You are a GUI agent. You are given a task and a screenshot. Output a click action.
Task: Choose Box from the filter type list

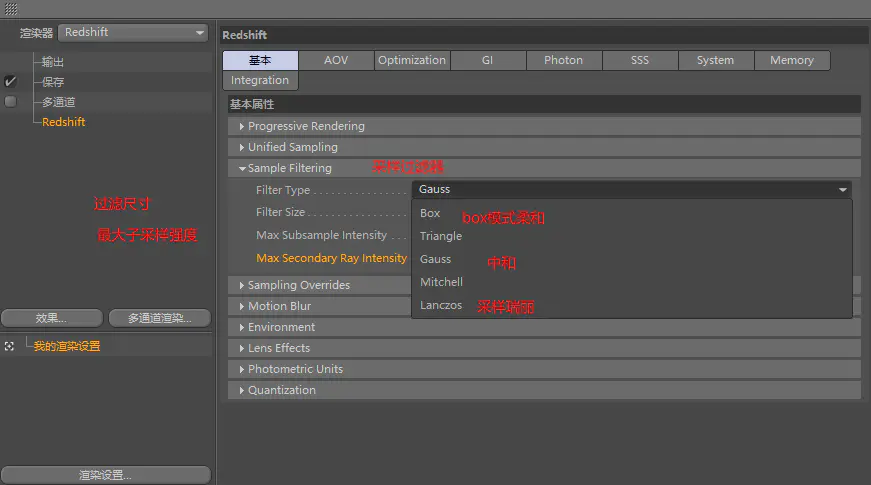click(x=632, y=213)
